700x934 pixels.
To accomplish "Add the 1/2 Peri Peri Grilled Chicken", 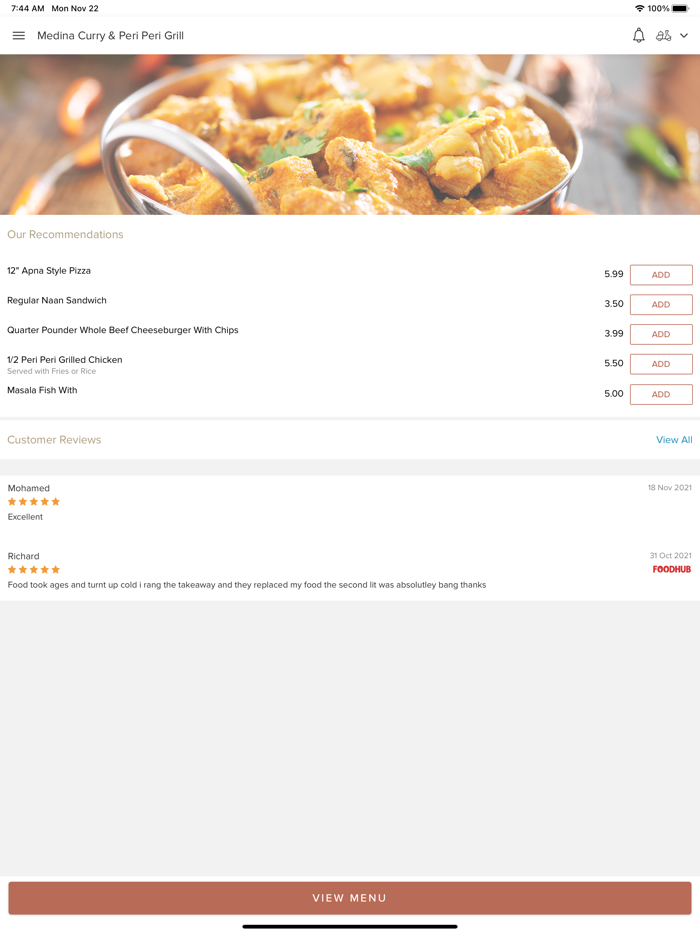I will click(x=660, y=364).
